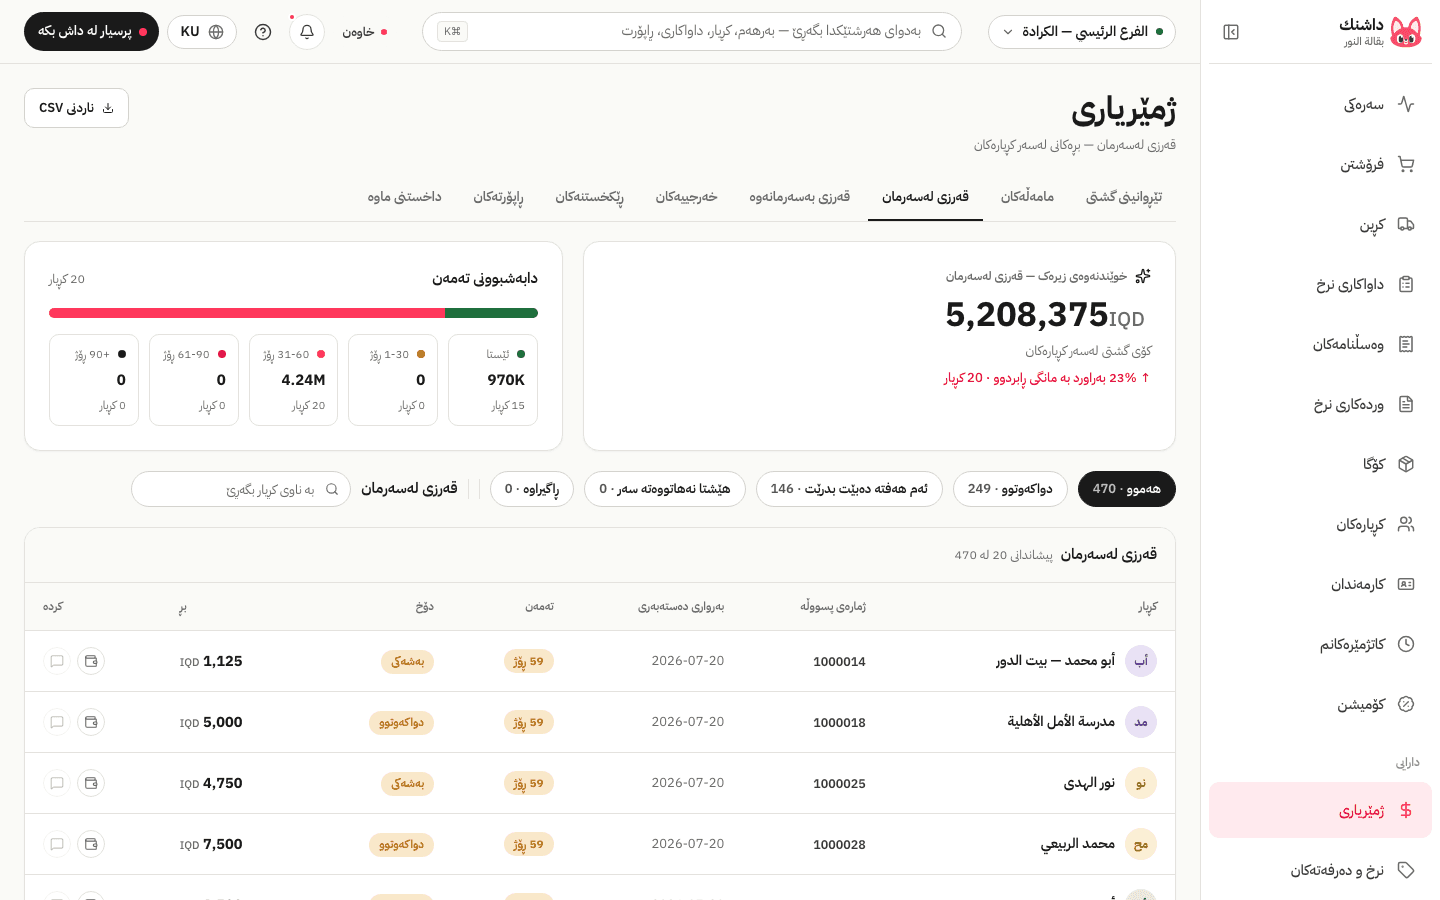The width and height of the screenshot is (1440, 900).
Task: Toggle the ڕاگیراوە · 0 filter chip
Action: [x=532, y=489]
